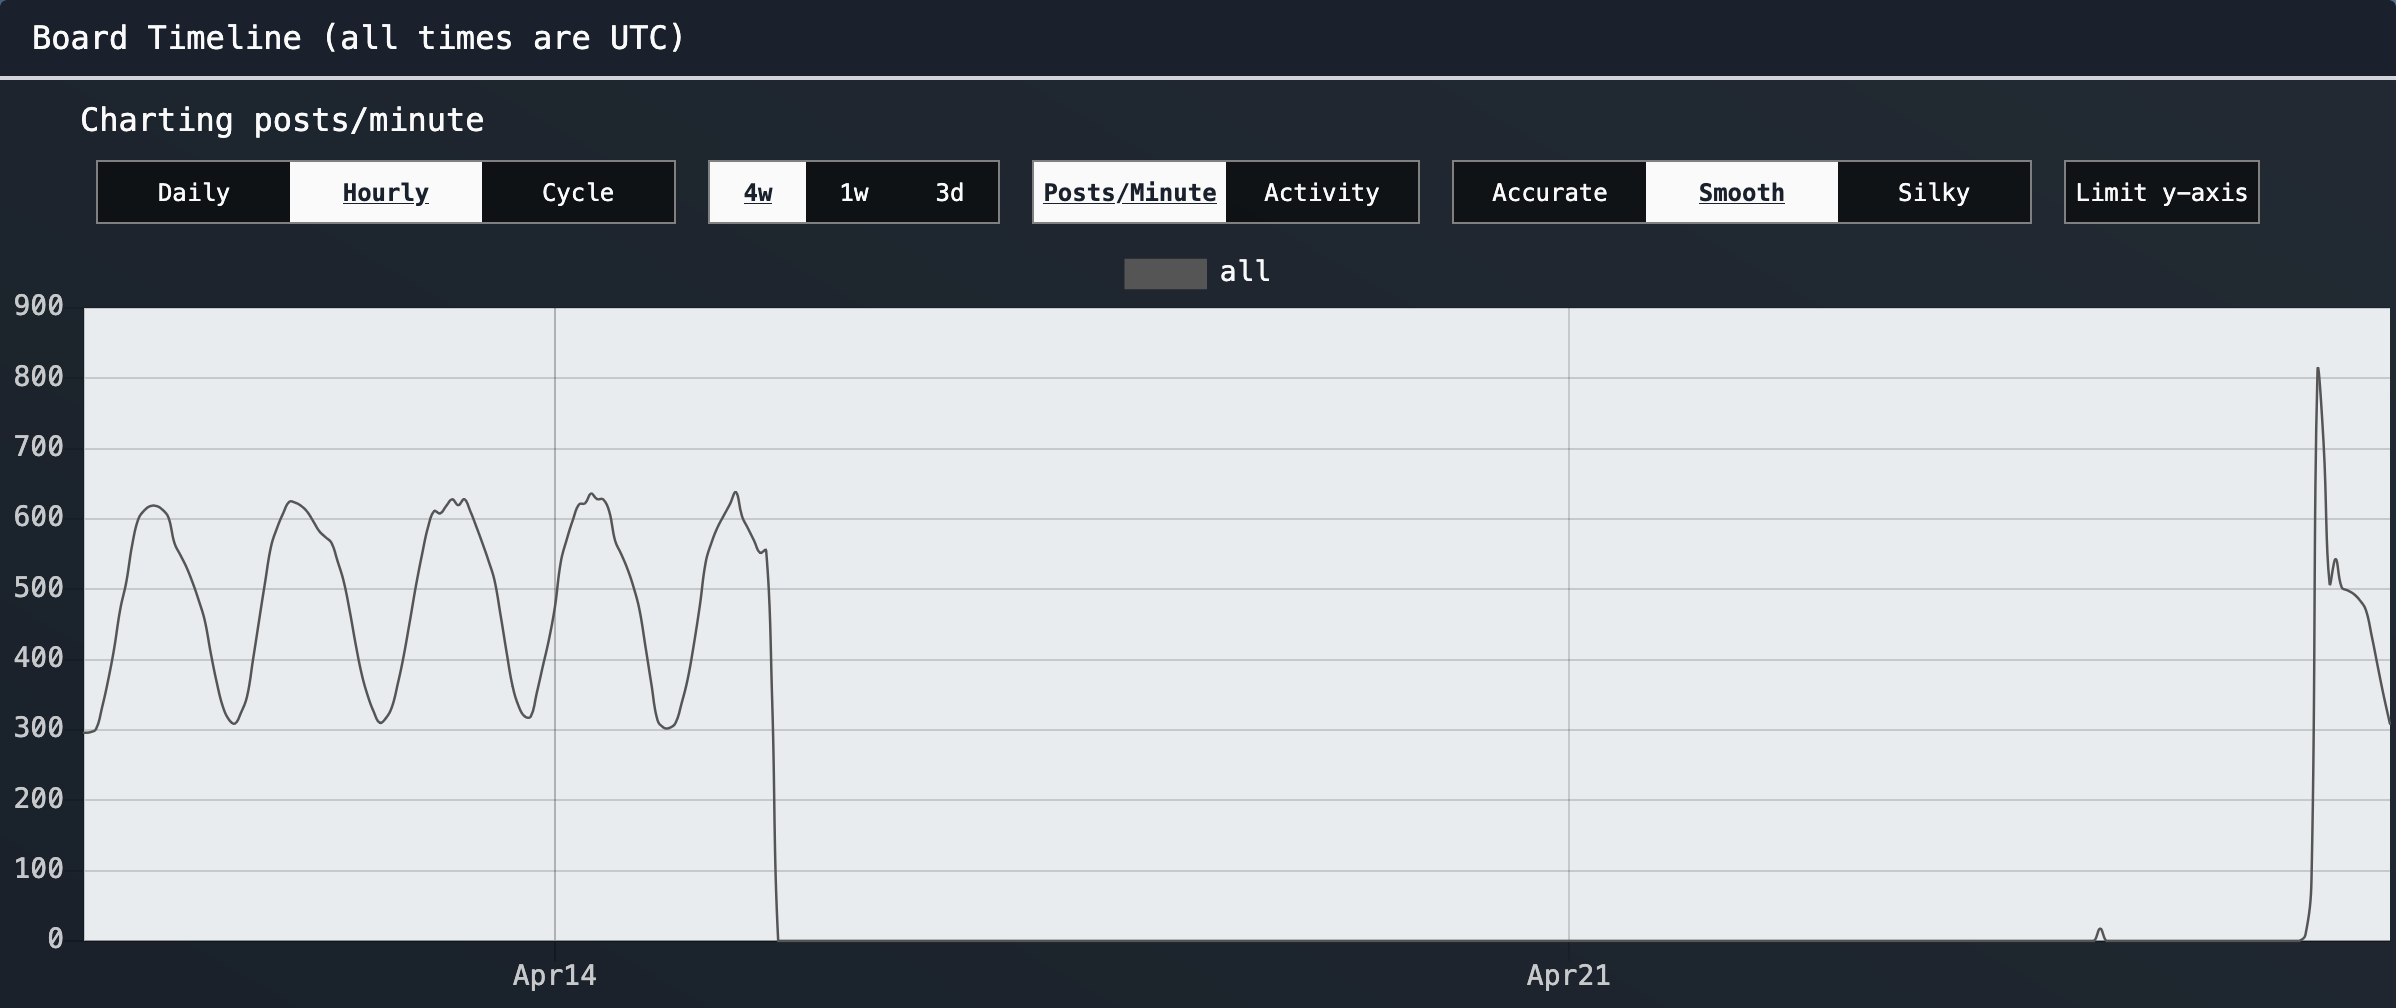2396x1008 pixels.
Task: Click the 800 peak spike on chart
Action: (x=2318, y=369)
